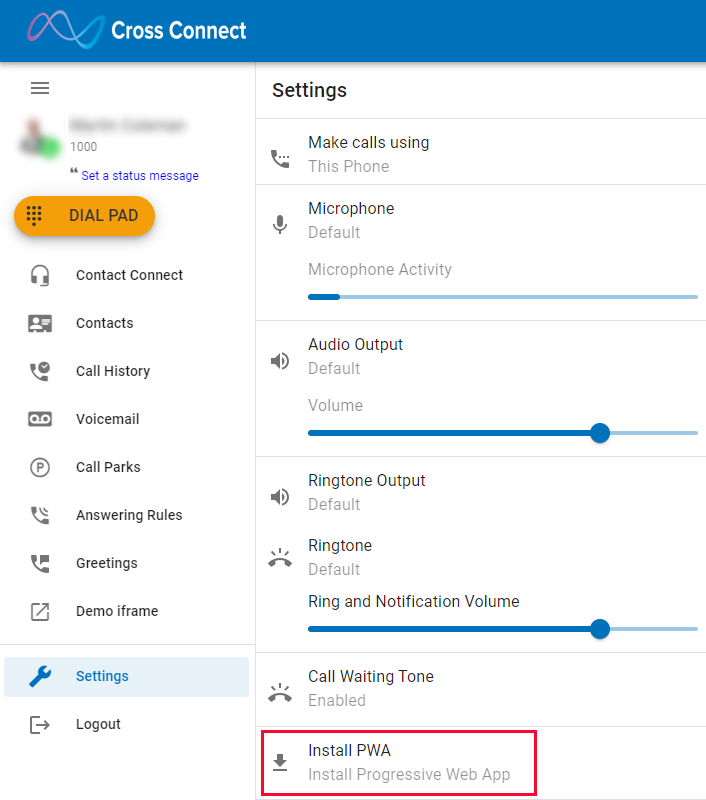Image resolution: width=706 pixels, height=800 pixels.
Task: Click the Call History phone icon
Action: 40,371
